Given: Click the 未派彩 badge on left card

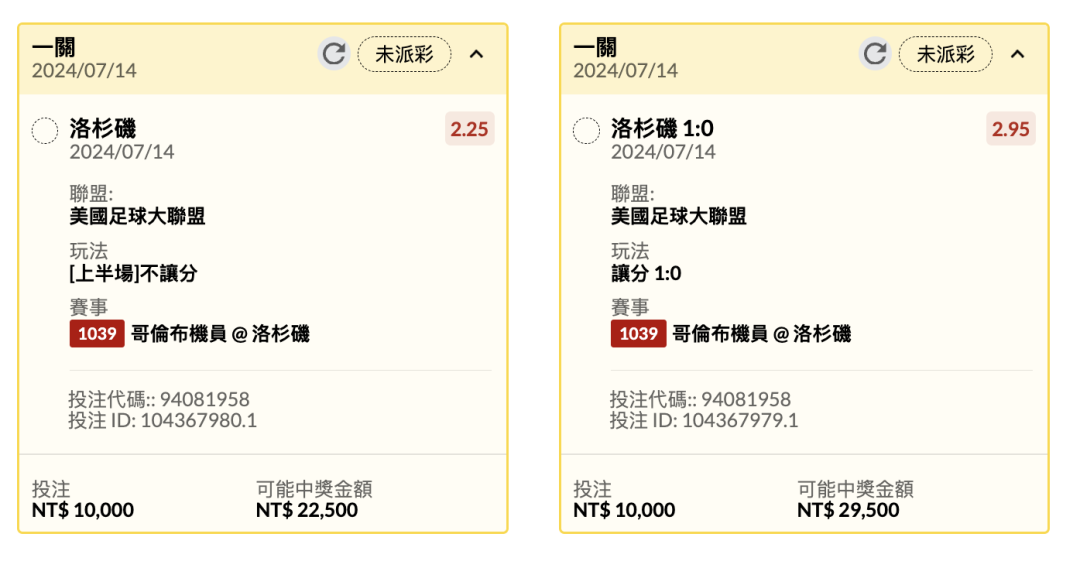Looking at the screenshot, I should pyautogui.click(x=404, y=54).
